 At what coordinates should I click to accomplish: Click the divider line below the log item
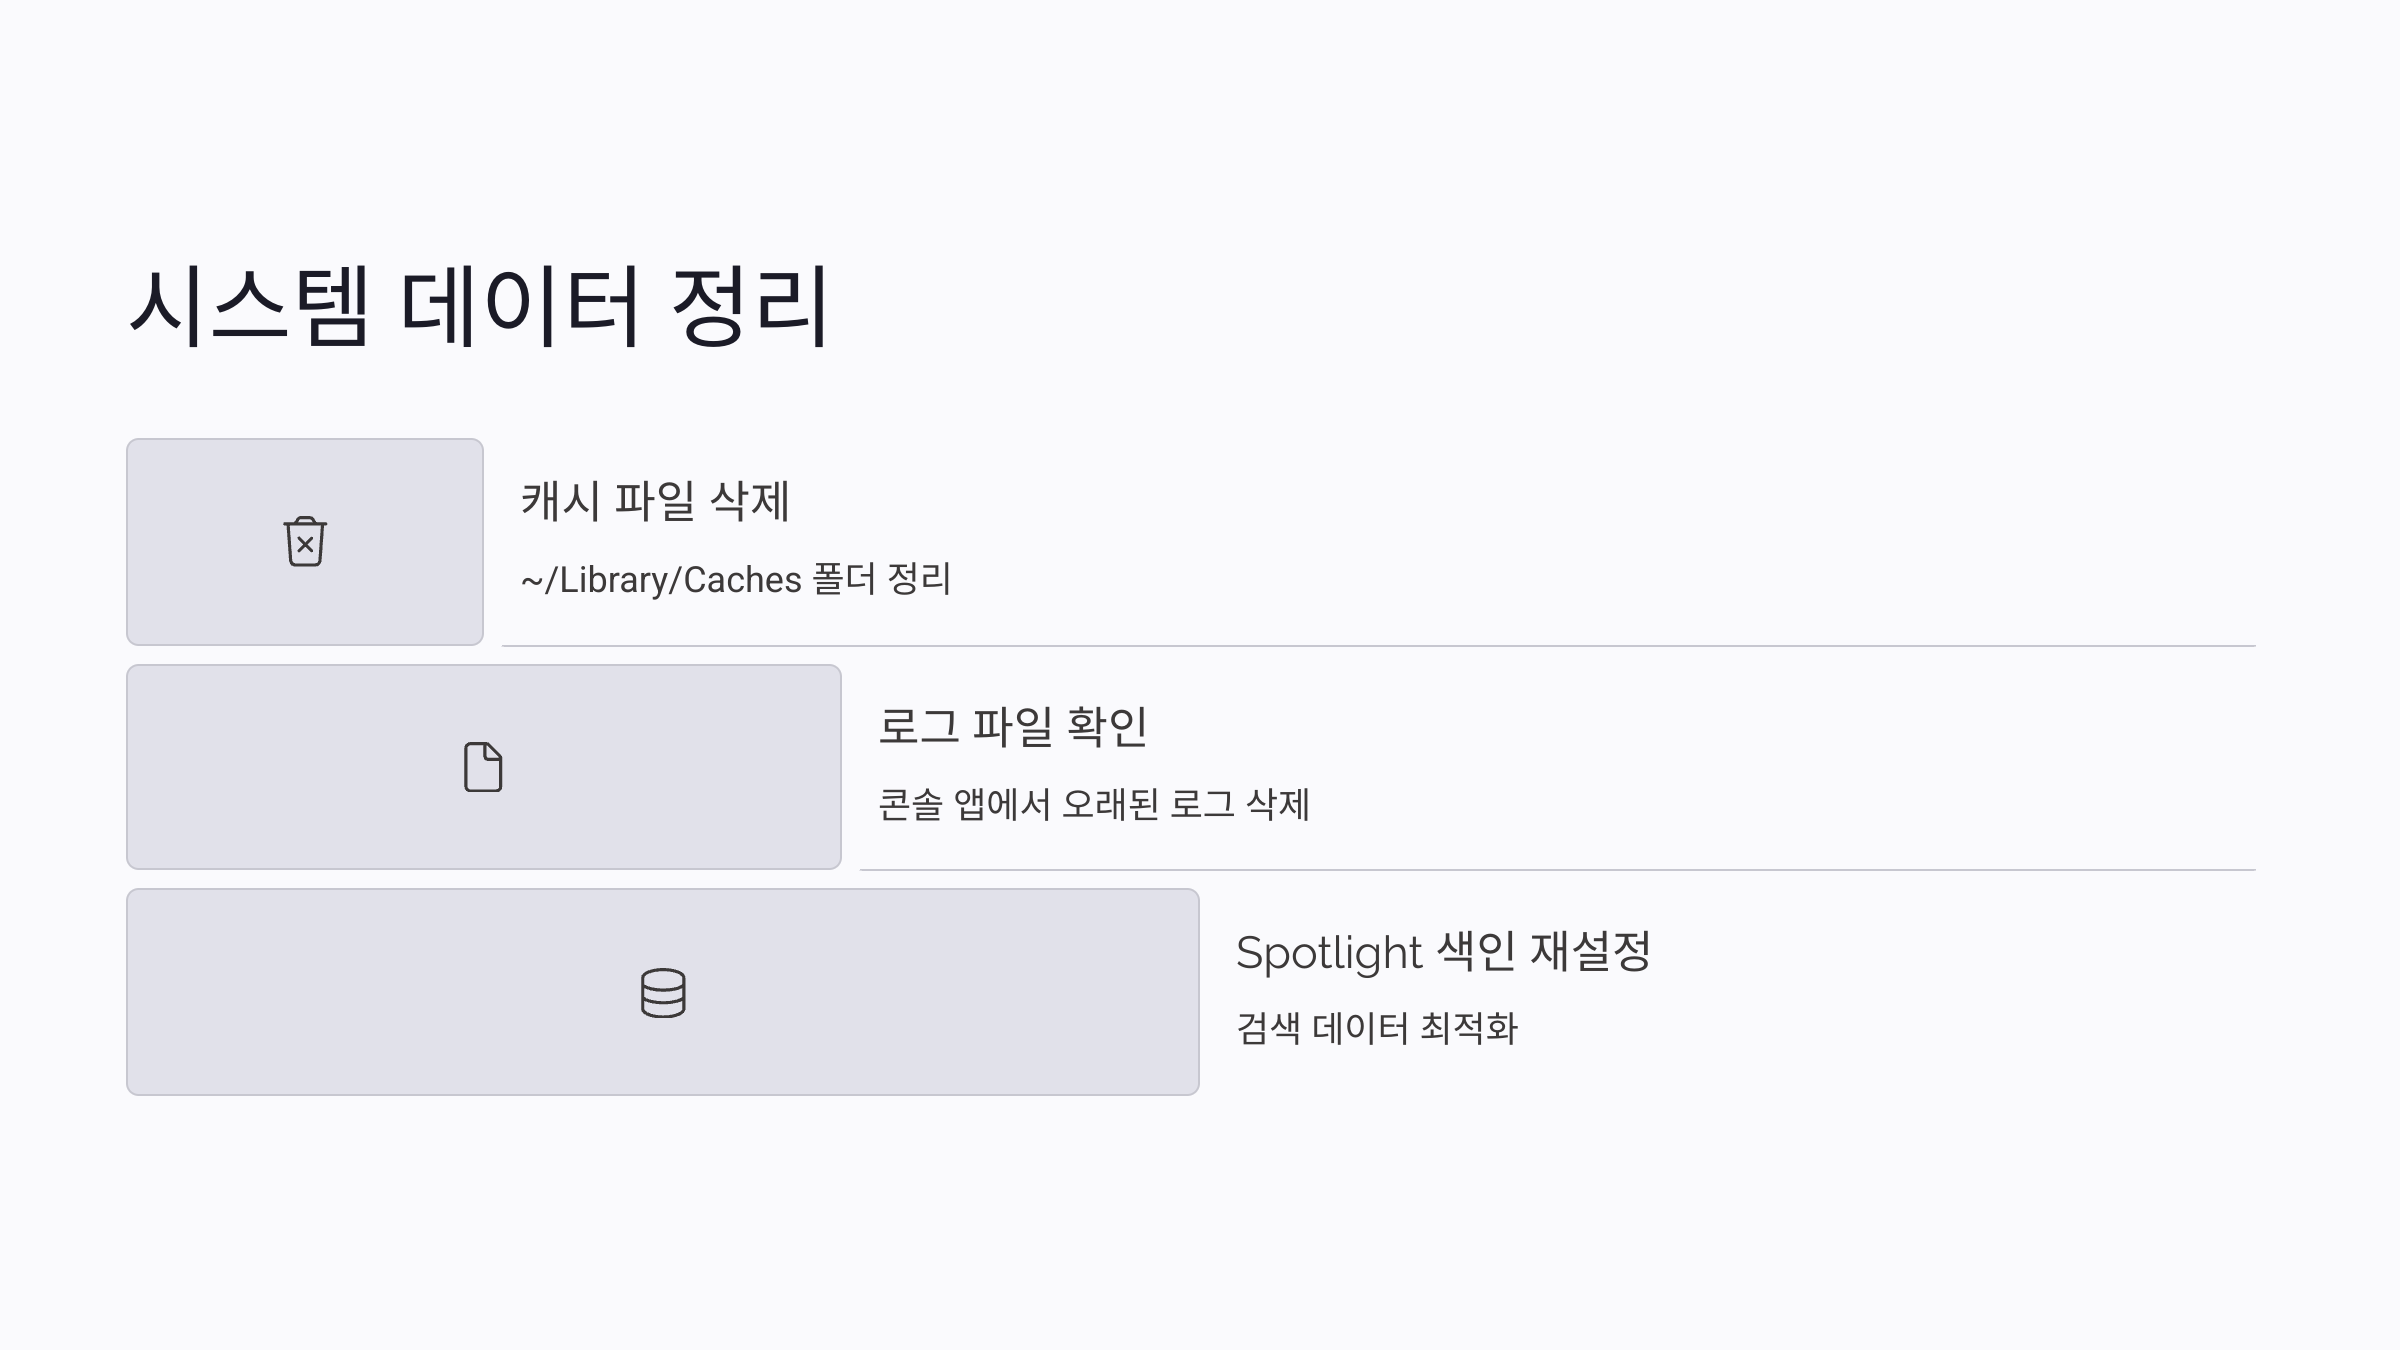point(1557,870)
